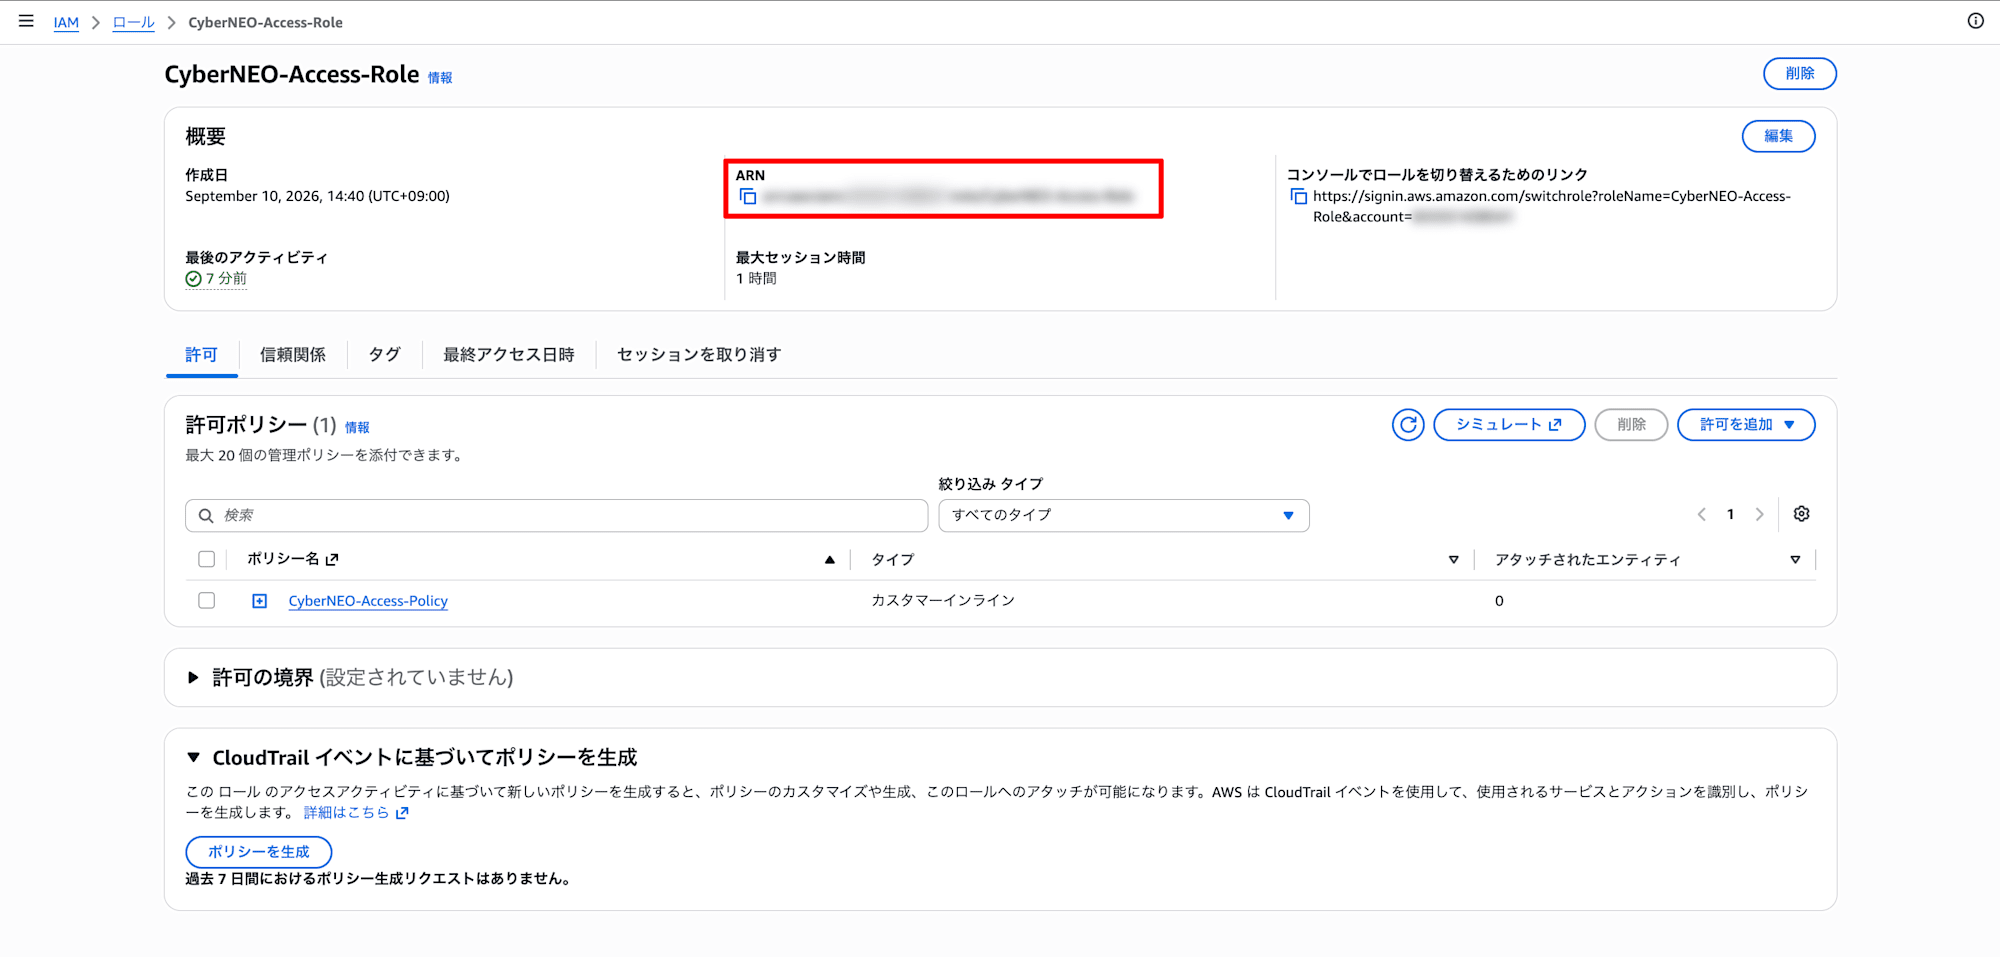
Task: Expand the 許可の境界 section
Action: [193, 678]
